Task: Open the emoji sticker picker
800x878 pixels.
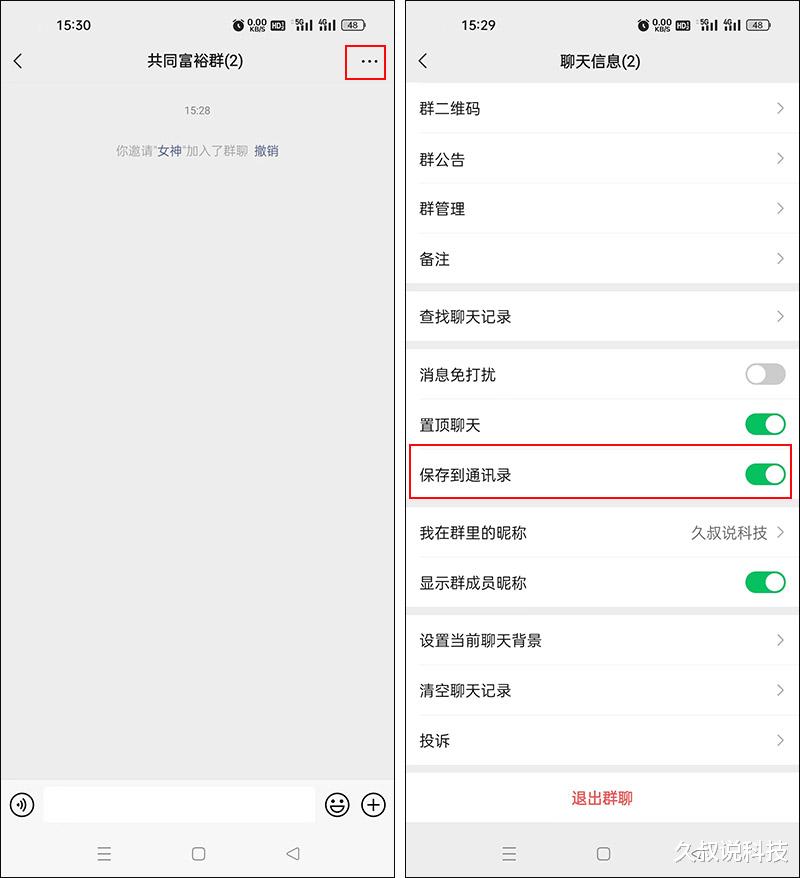Action: click(337, 805)
